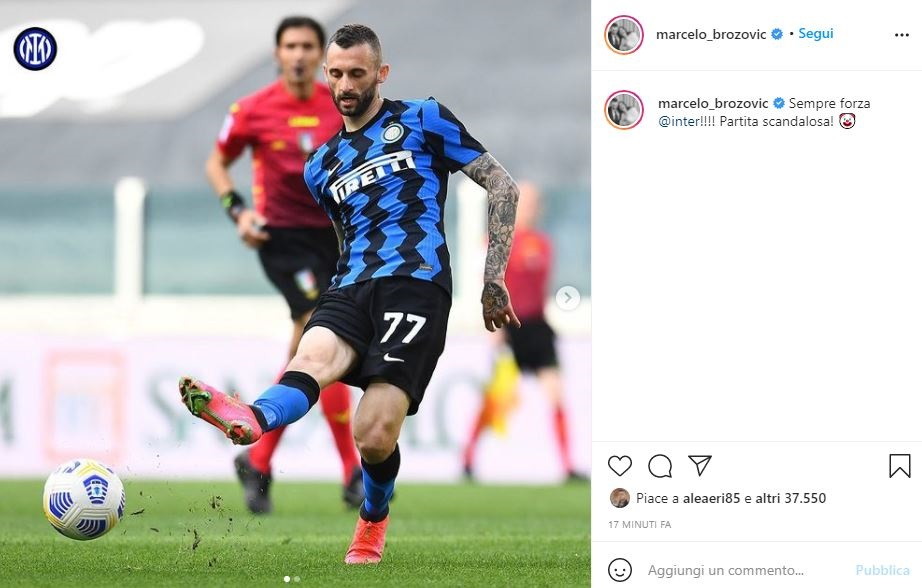Click the 17 MINUTI FA timestamp
This screenshot has height=588, width=922.
(x=639, y=524)
